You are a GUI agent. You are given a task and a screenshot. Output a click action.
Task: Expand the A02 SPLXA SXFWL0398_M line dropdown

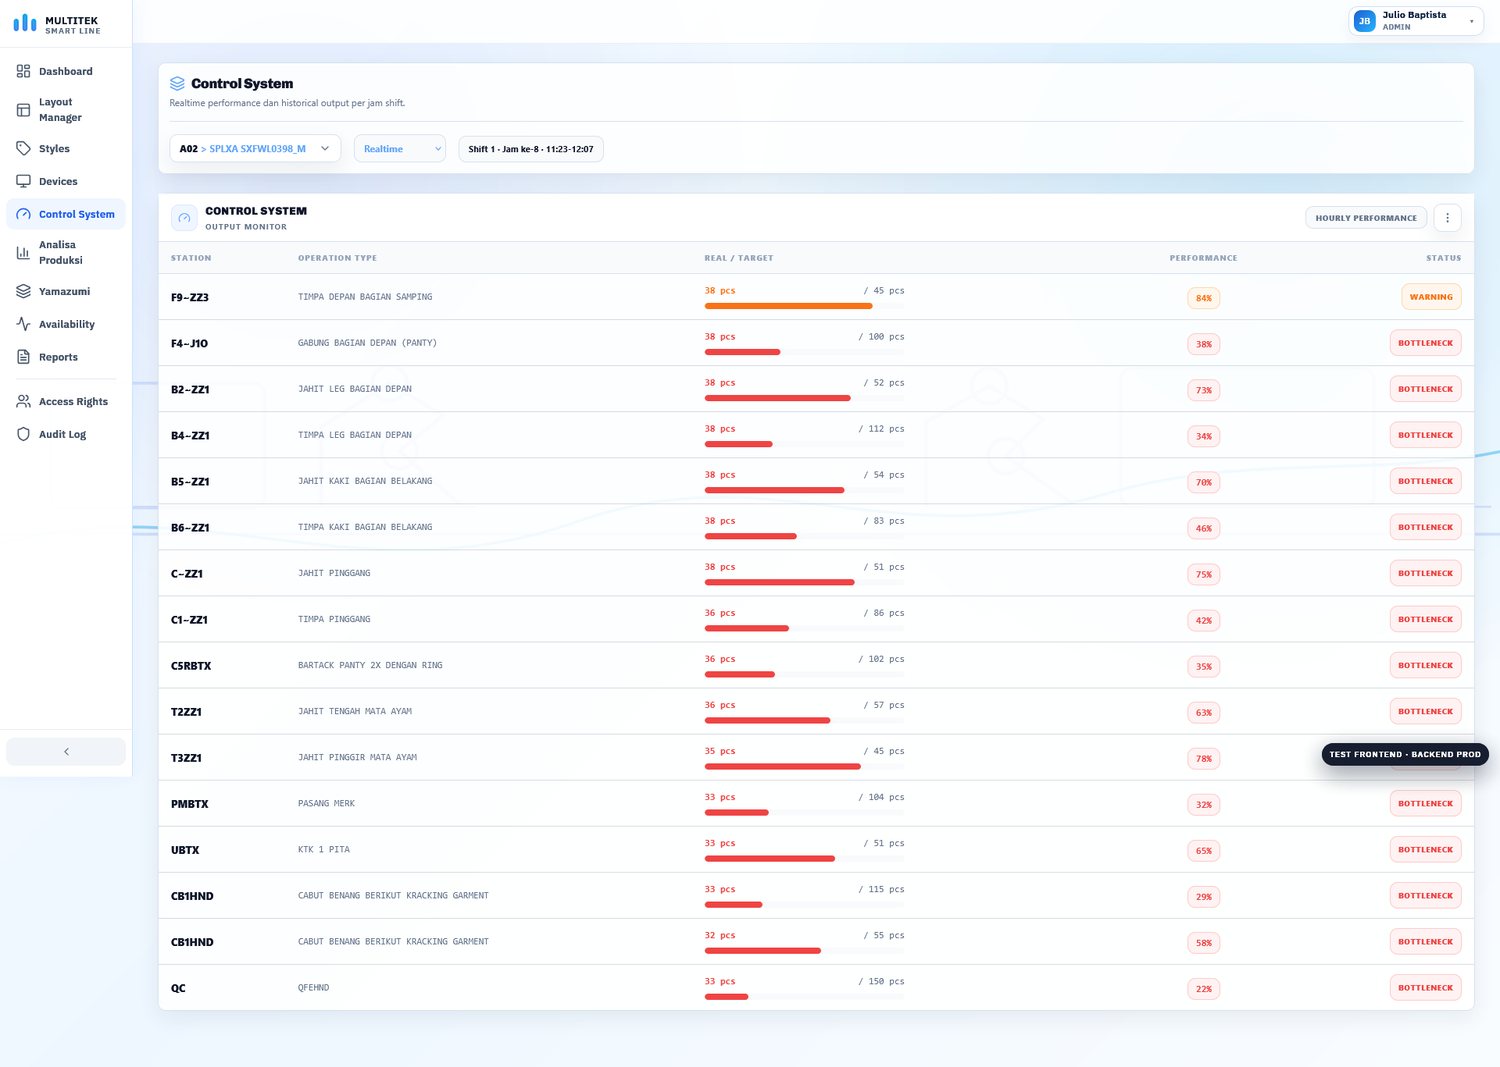[255, 149]
